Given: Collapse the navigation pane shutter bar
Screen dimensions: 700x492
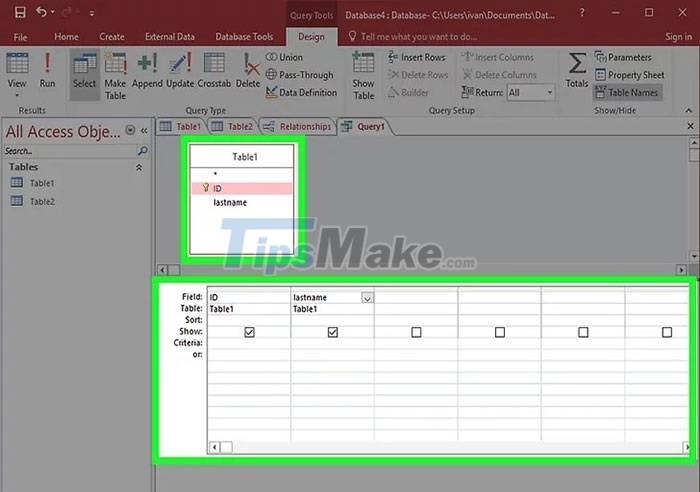Looking at the screenshot, I should pyautogui.click(x=144, y=130).
